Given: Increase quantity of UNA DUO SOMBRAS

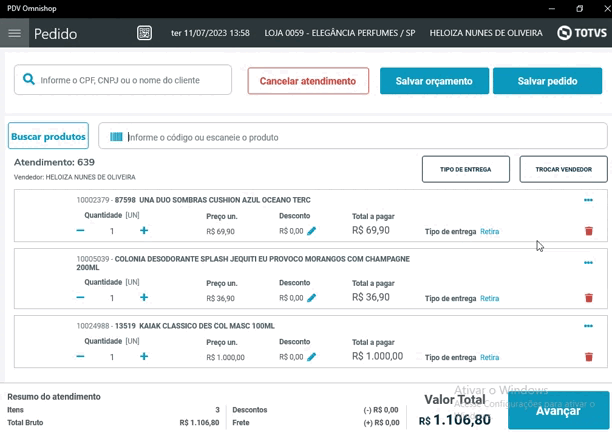Looking at the screenshot, I should coord(144,231).
